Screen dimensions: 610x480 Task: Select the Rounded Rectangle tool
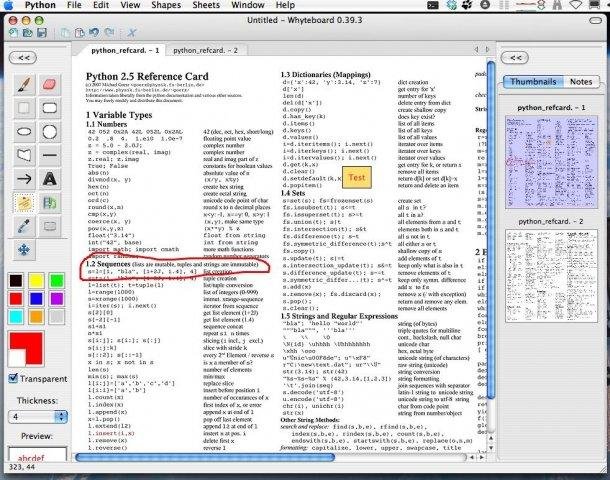(49, 108)
